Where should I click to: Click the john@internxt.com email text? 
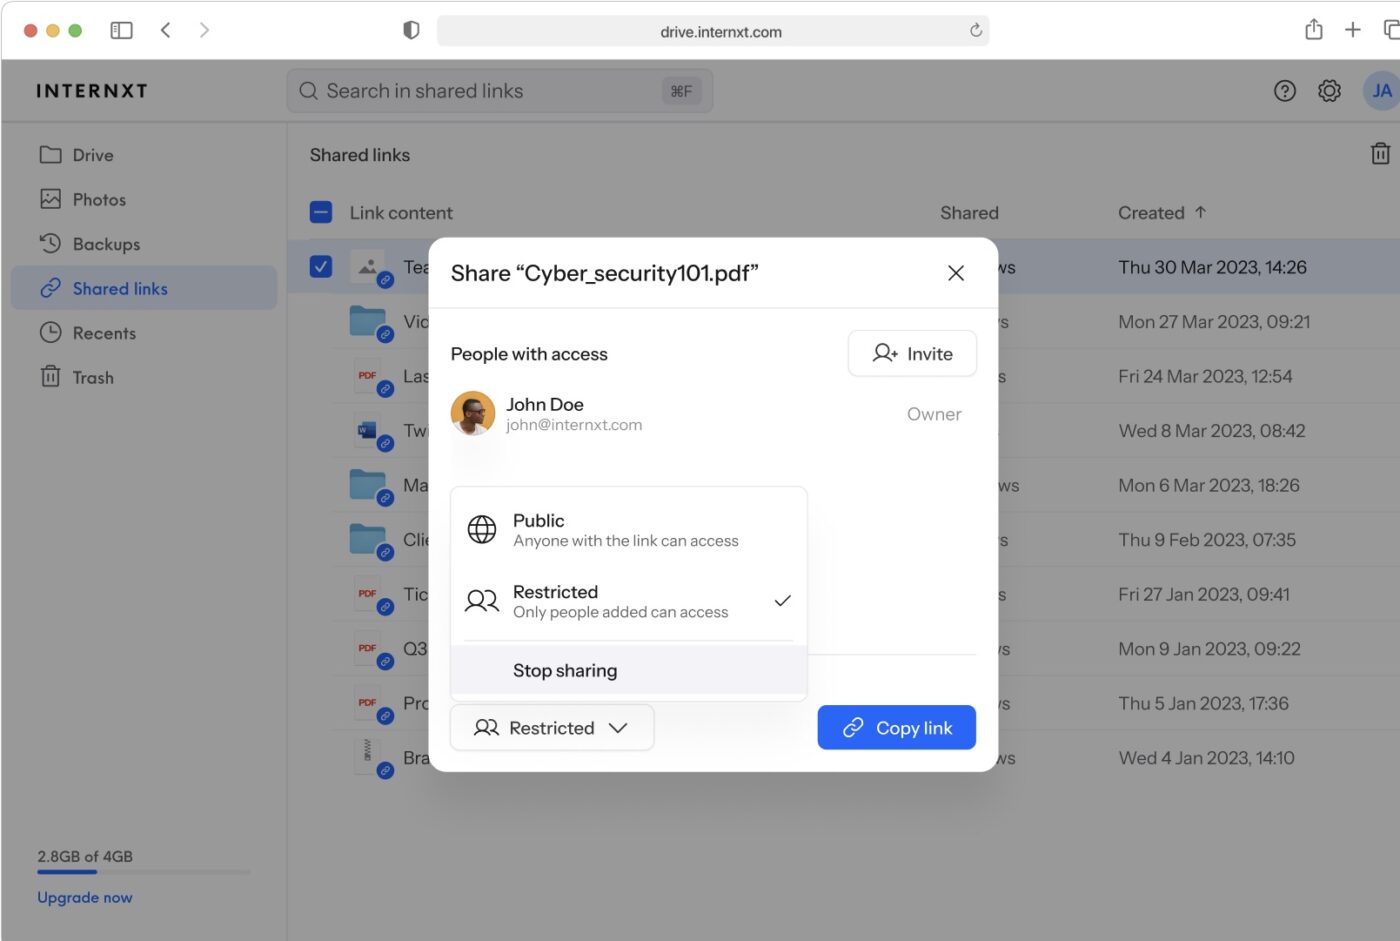pos(574,425)
